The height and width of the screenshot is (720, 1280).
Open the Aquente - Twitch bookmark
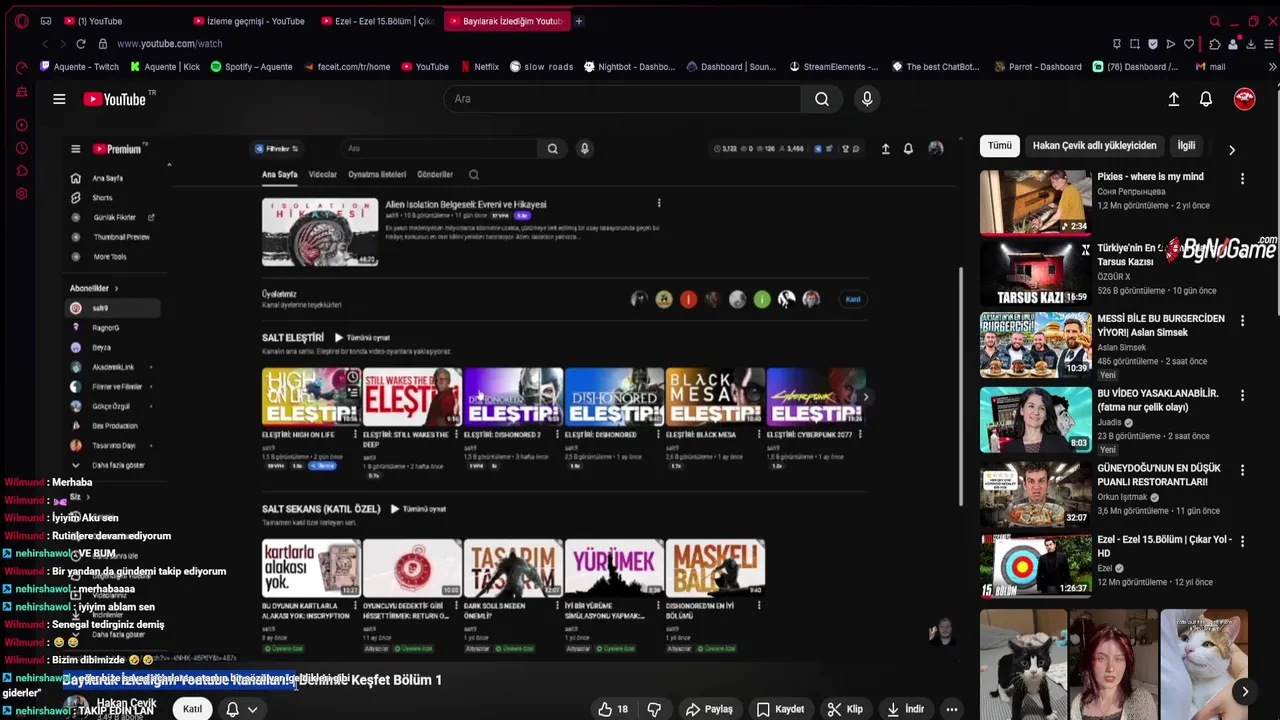pyautogui.click(x=80, y=67)
